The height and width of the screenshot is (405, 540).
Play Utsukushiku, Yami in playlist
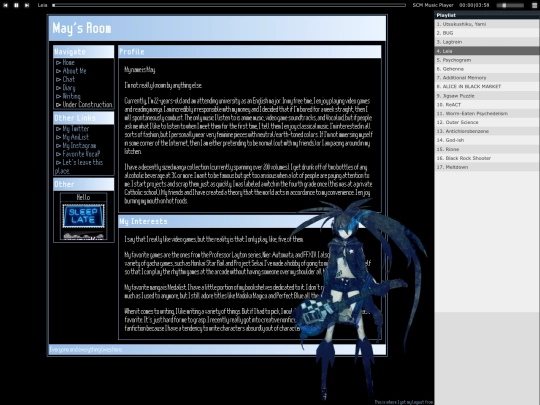[487, 24]
